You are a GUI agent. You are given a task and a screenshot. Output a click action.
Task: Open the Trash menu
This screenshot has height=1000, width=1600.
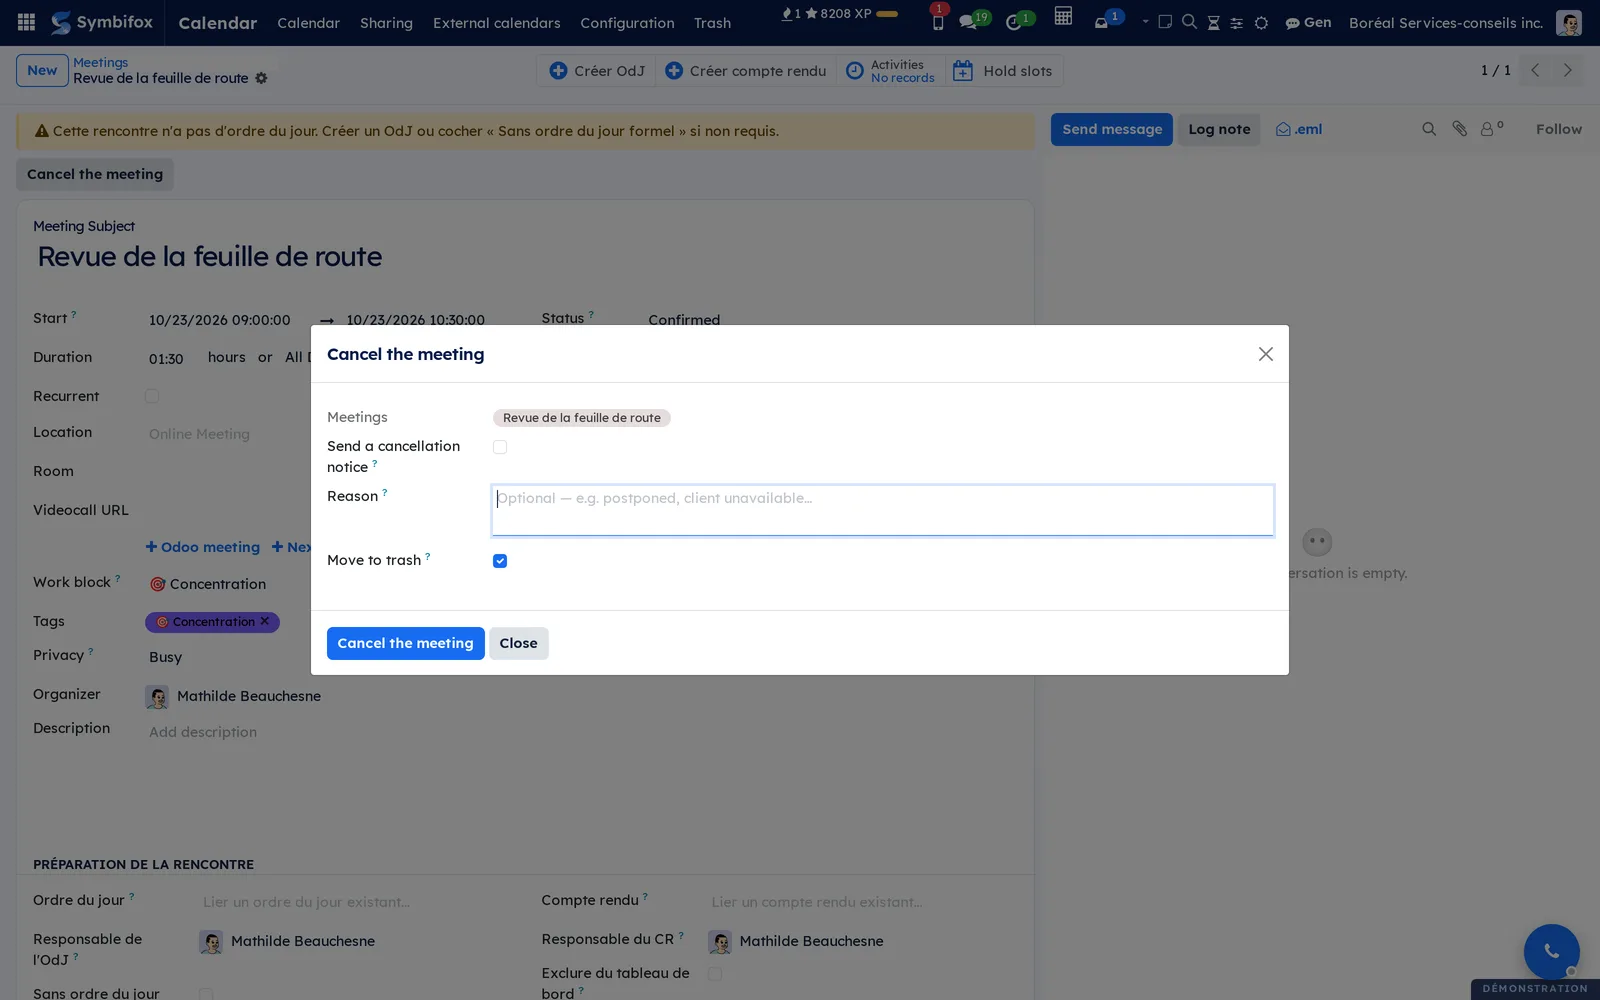click(712, 23)
